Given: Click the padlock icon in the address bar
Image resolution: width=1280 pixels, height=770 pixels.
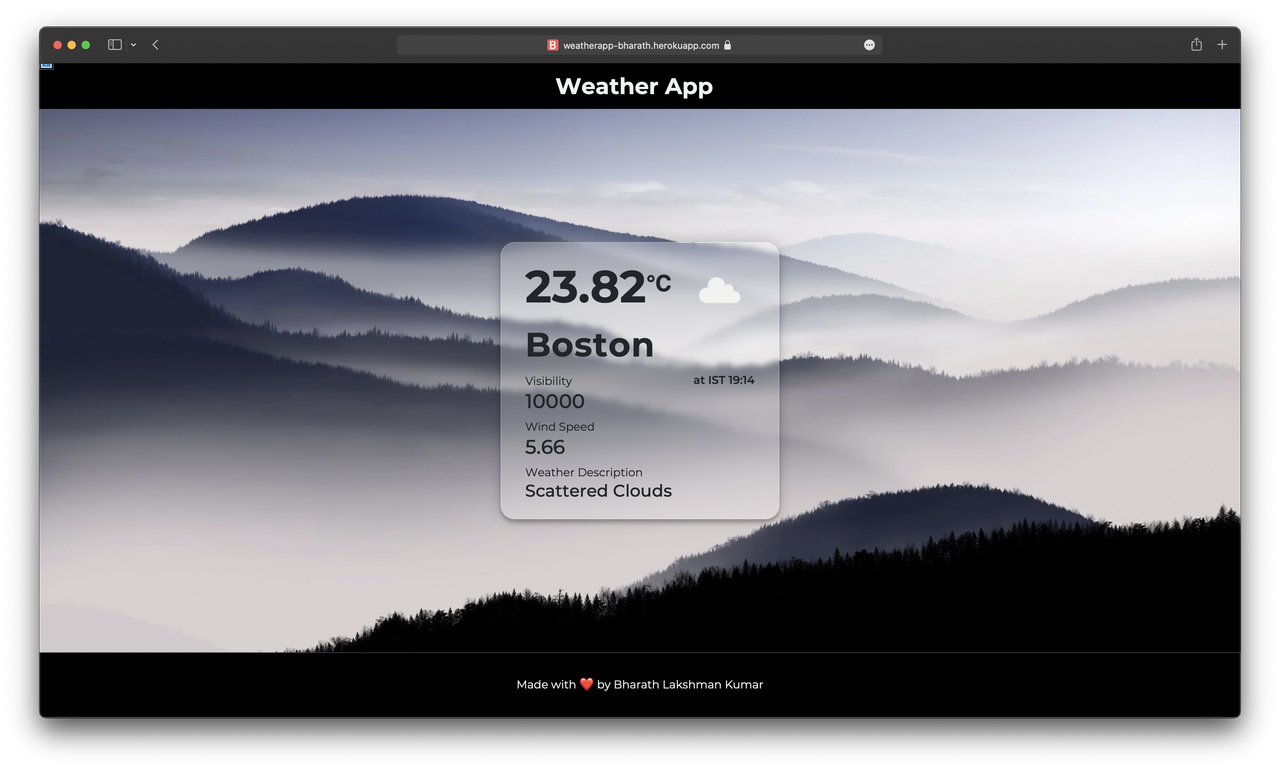Looking at the screenshot, I should pyautogui.click(x=727, y=44).
